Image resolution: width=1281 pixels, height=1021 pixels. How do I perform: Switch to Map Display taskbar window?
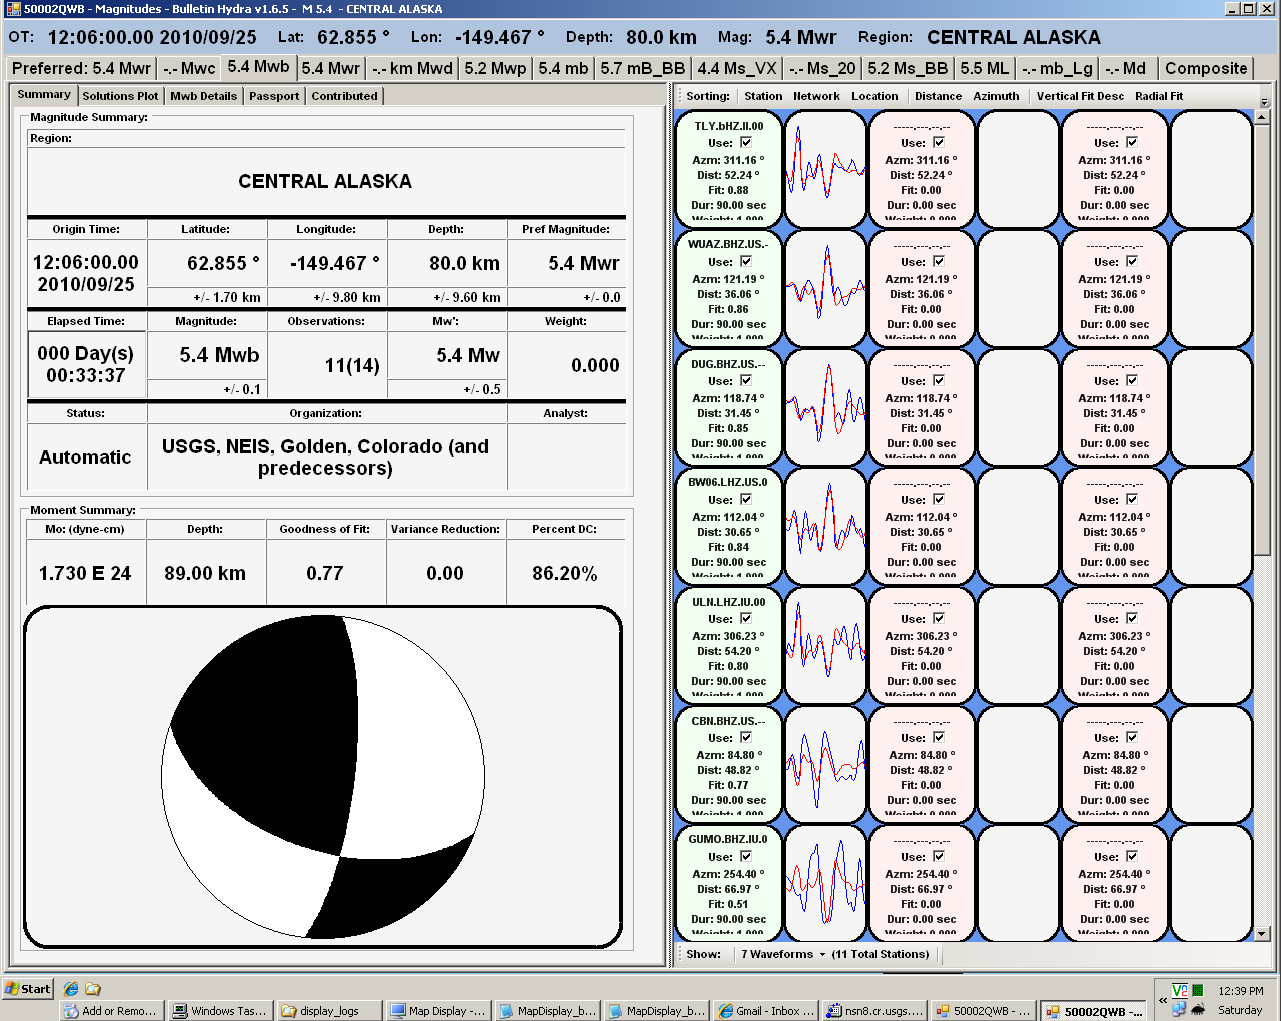437,1011
